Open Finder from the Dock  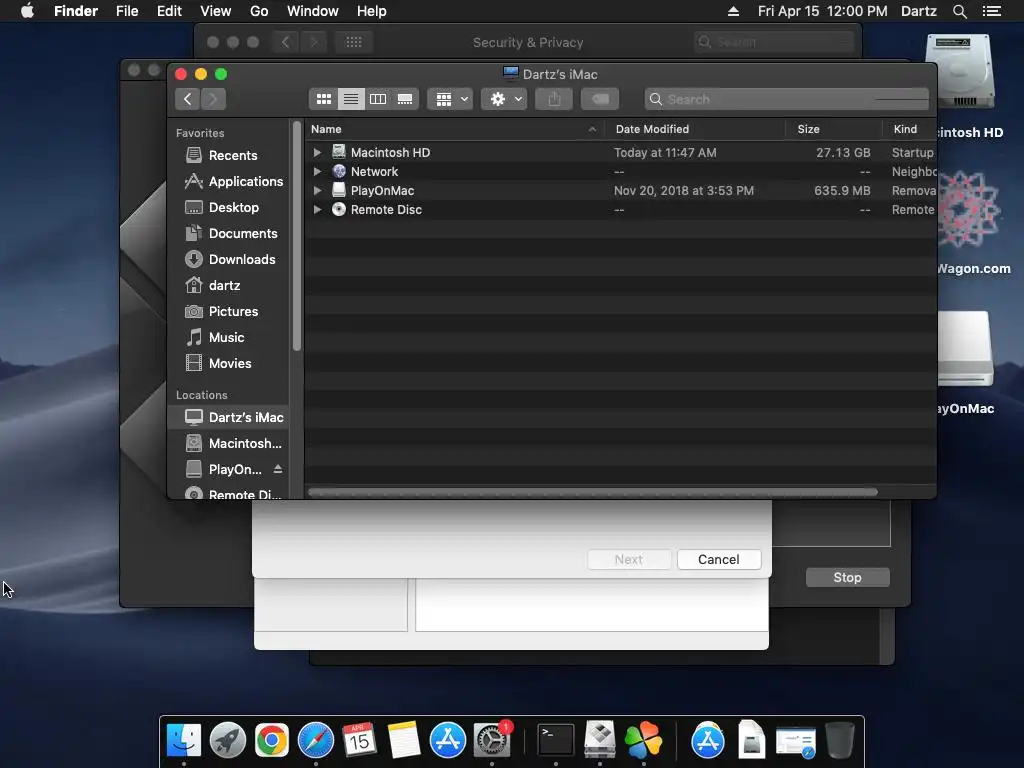point(184,740)
